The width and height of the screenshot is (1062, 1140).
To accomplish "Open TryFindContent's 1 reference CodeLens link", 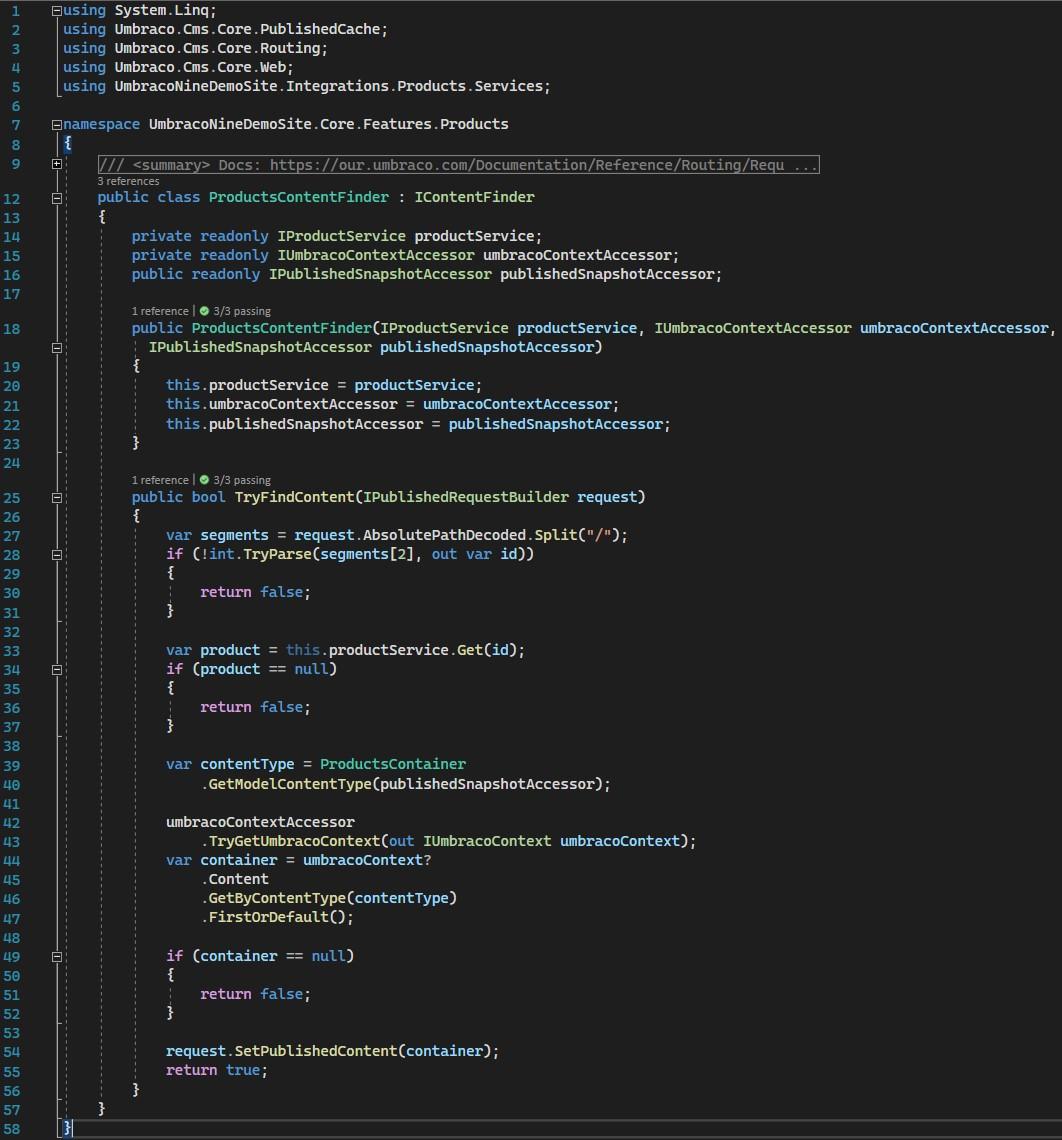I will pos(160,481).
